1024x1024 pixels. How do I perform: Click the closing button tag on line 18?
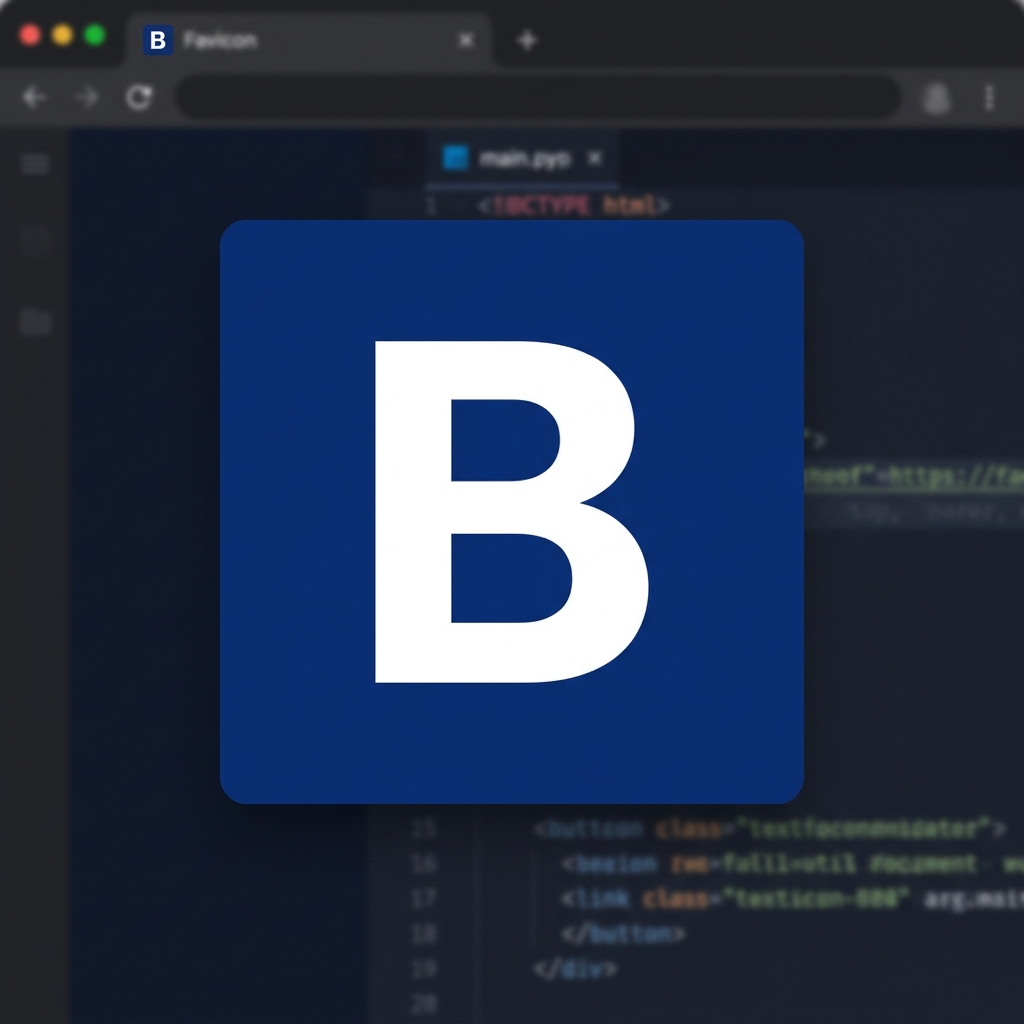623,934
